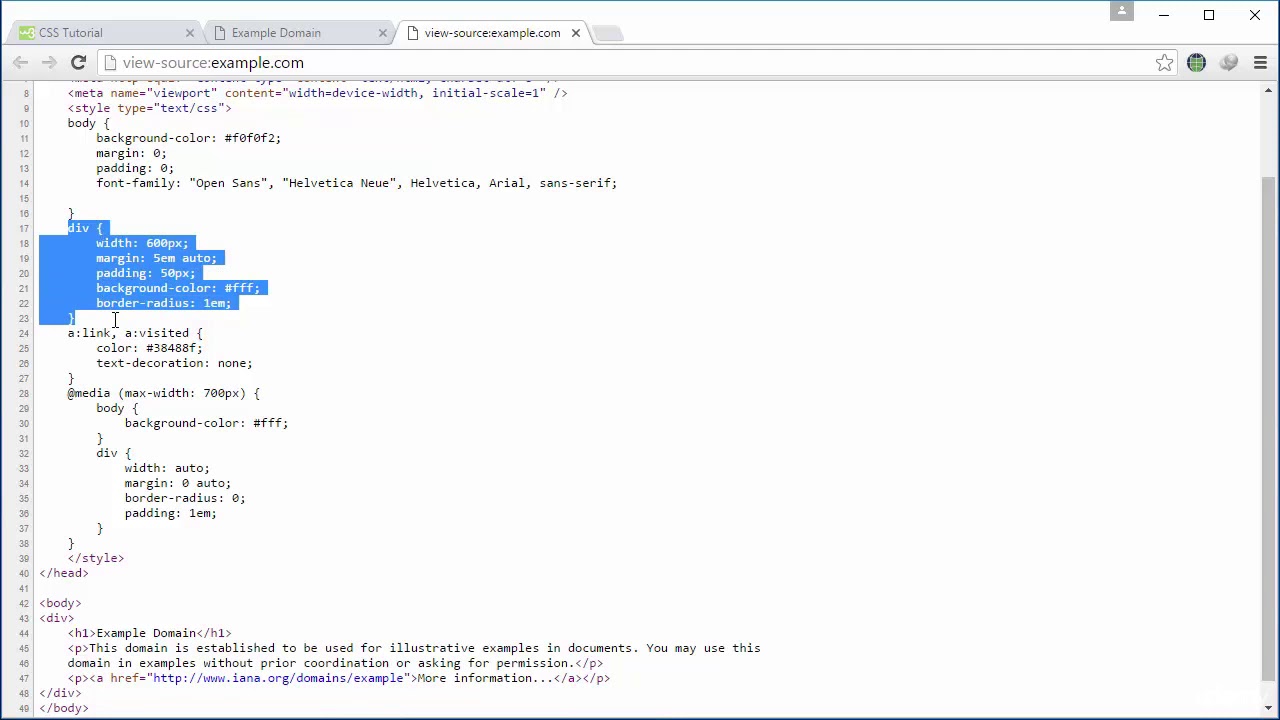The width and height of the screenshot is (1280, 720).
Task: Click the closing '</style>' tag
Action: 96,558
